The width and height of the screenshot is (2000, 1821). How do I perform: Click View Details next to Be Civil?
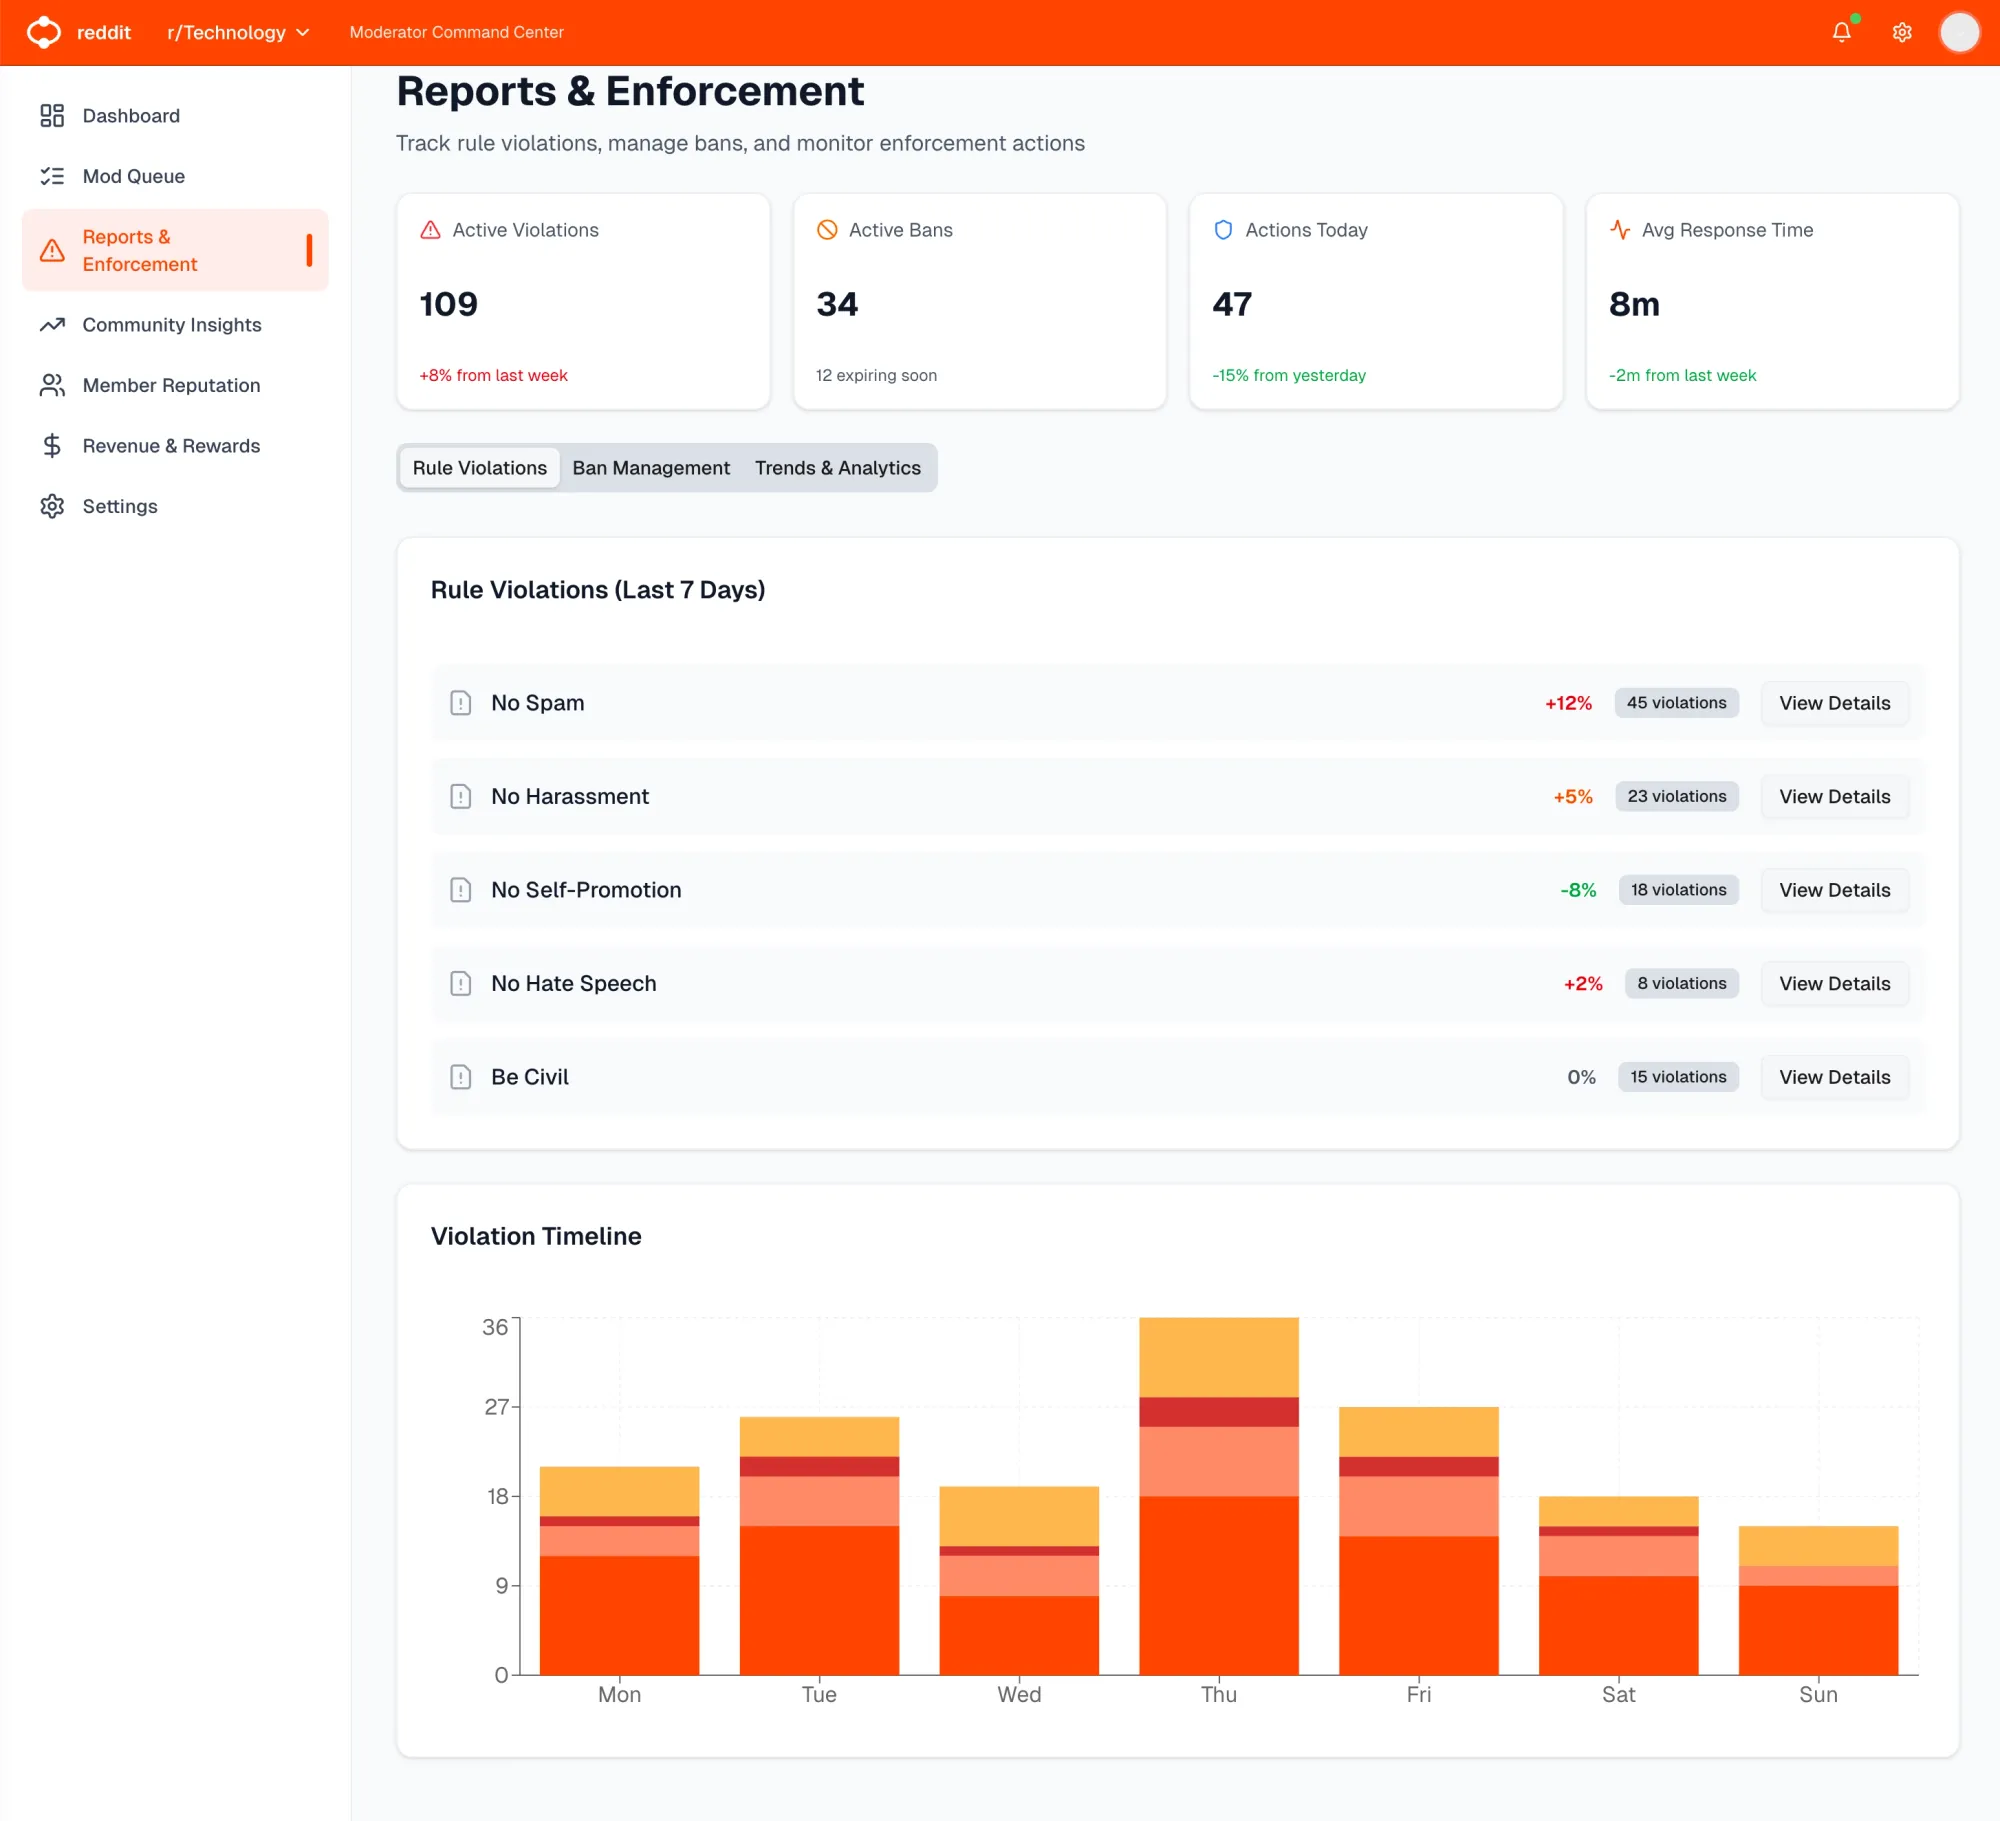point(1834,1077)
